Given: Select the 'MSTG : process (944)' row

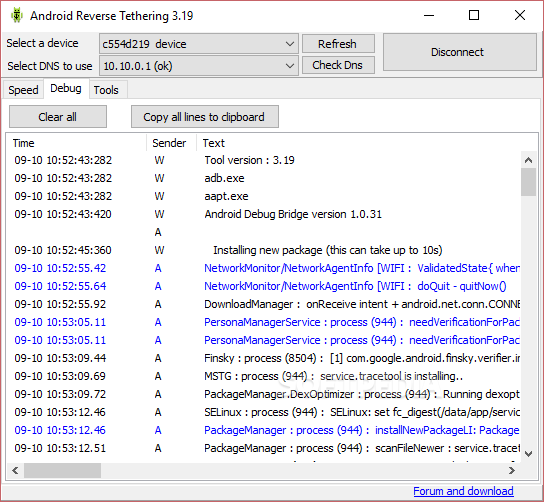Looking at the screenshot, I should pyautogui.click(x=264, y=376).
